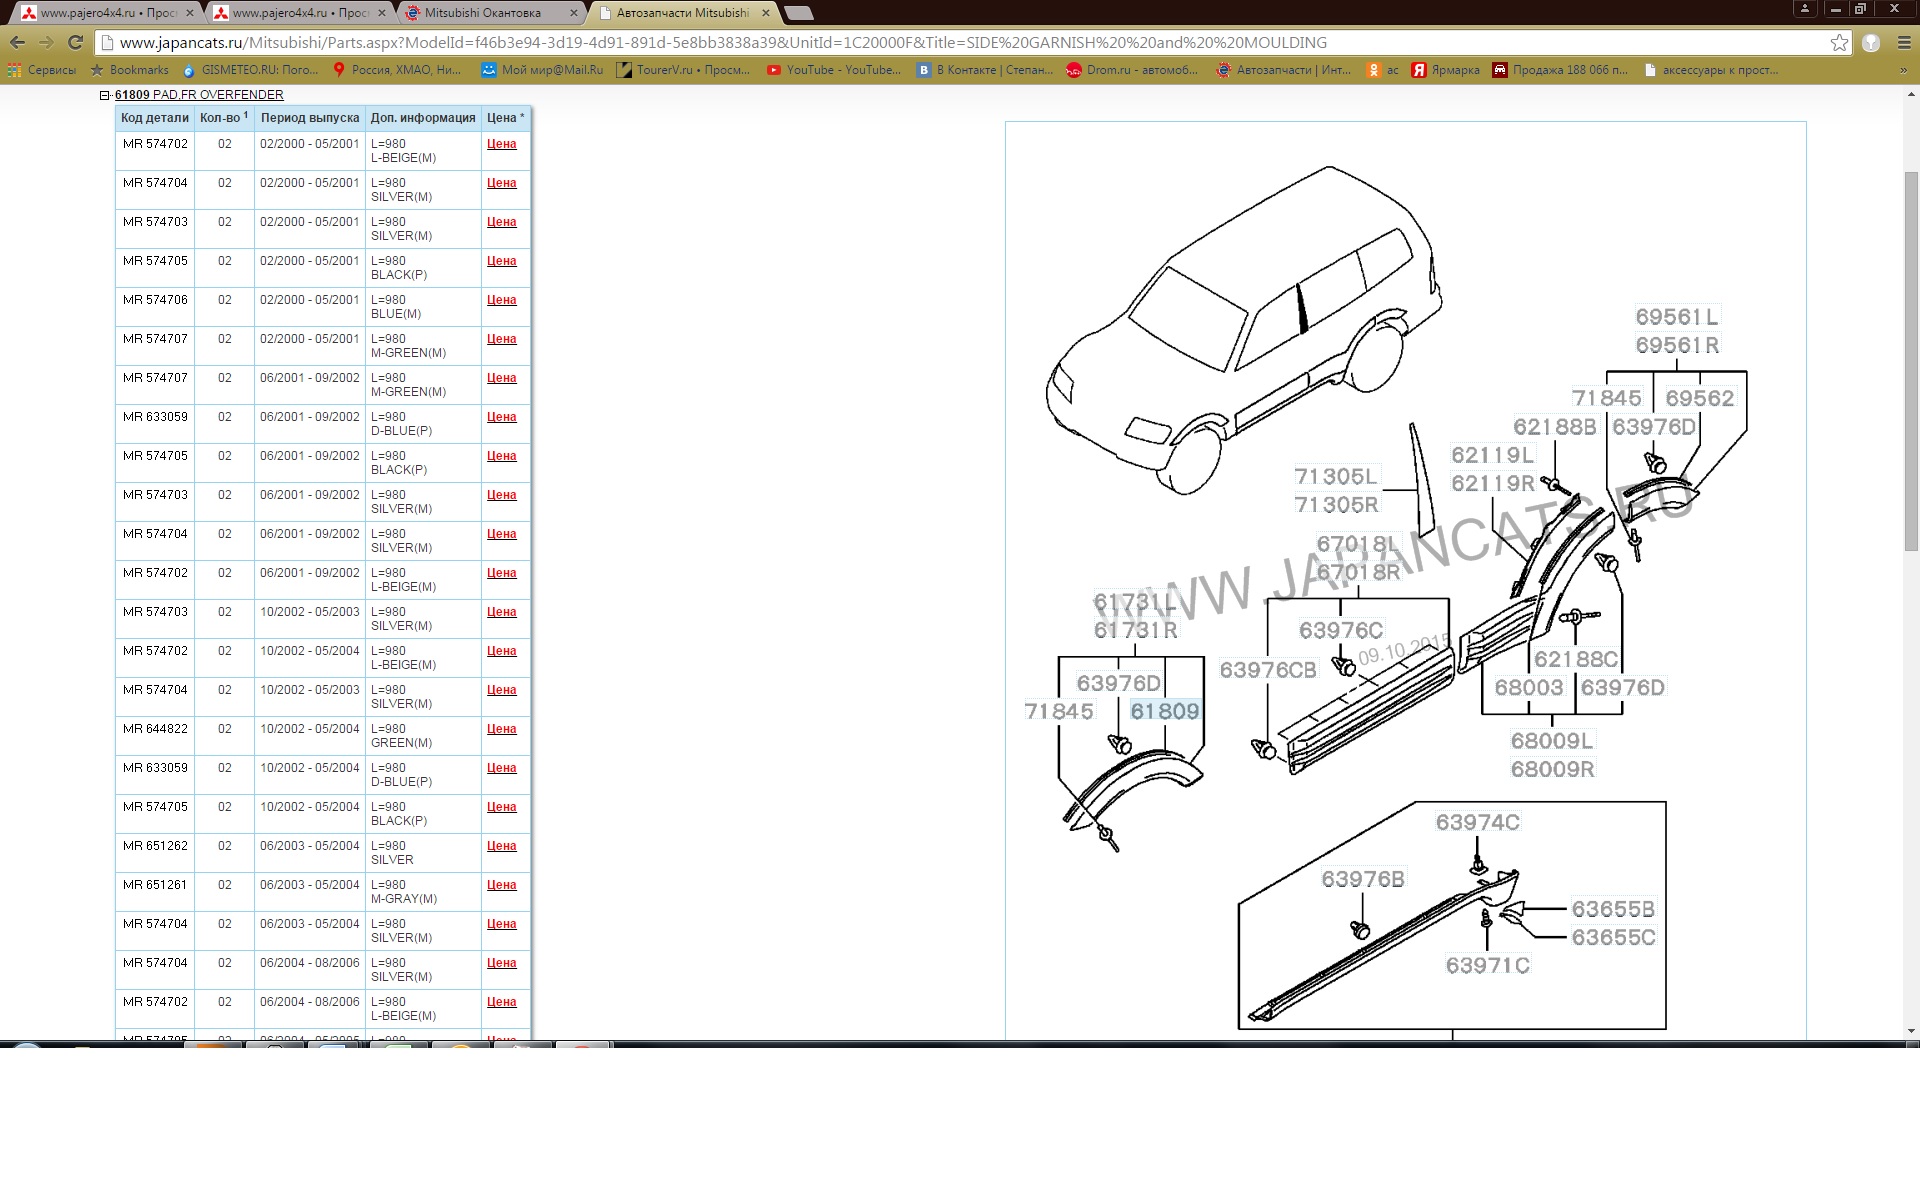Bookmark this page using the star icon

1839,42
